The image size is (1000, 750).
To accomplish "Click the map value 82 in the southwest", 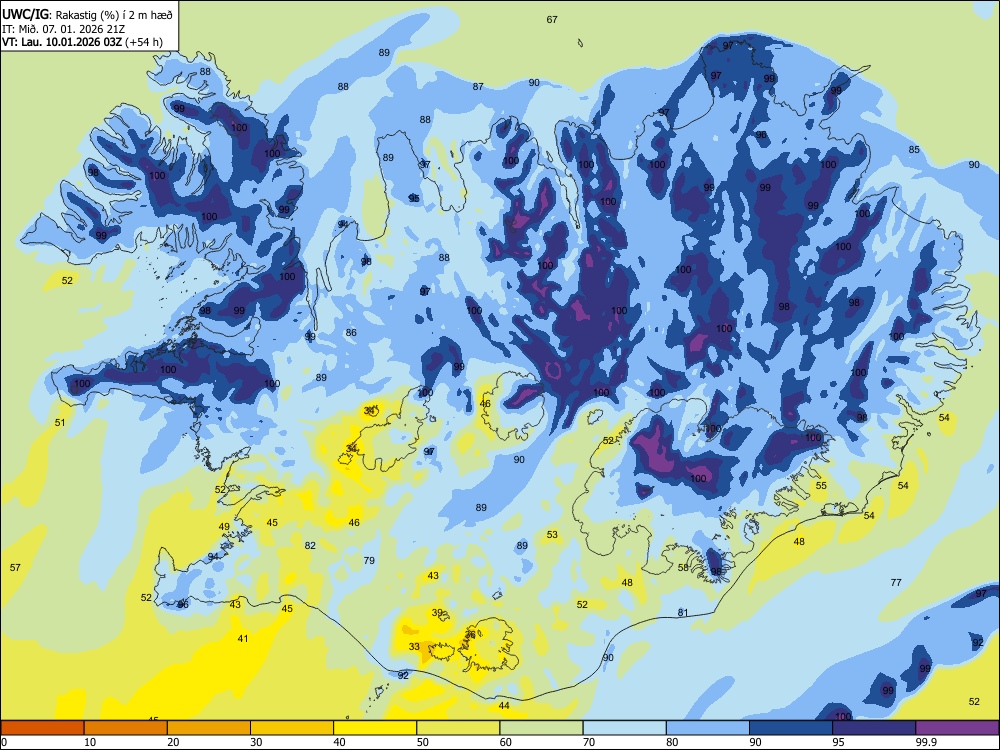I will (310, 545).
